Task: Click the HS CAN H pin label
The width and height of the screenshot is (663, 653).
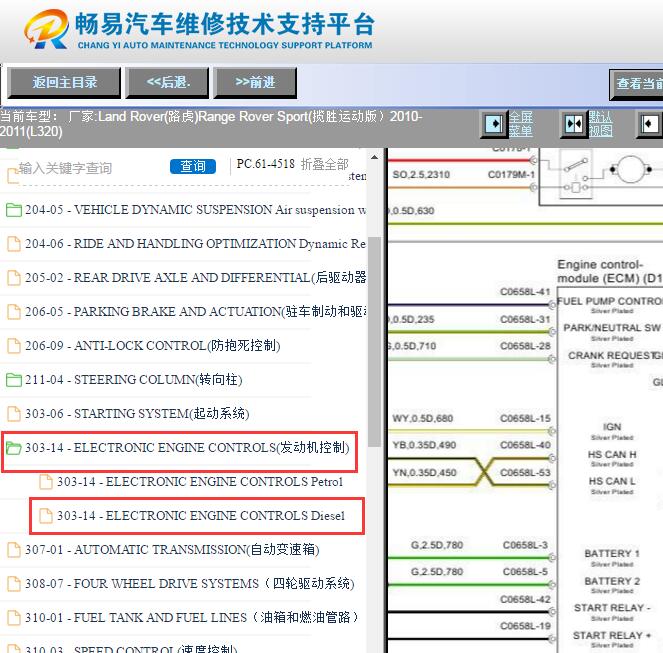Action: 612,455
